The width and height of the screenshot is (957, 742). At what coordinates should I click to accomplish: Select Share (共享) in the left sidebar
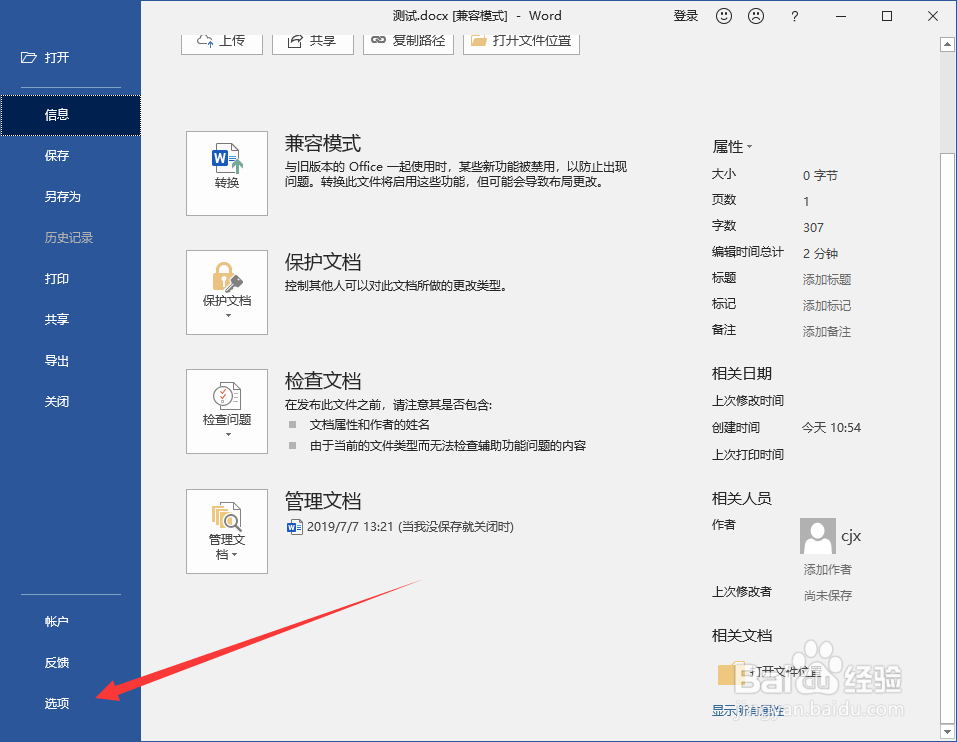tap(71, 319)
